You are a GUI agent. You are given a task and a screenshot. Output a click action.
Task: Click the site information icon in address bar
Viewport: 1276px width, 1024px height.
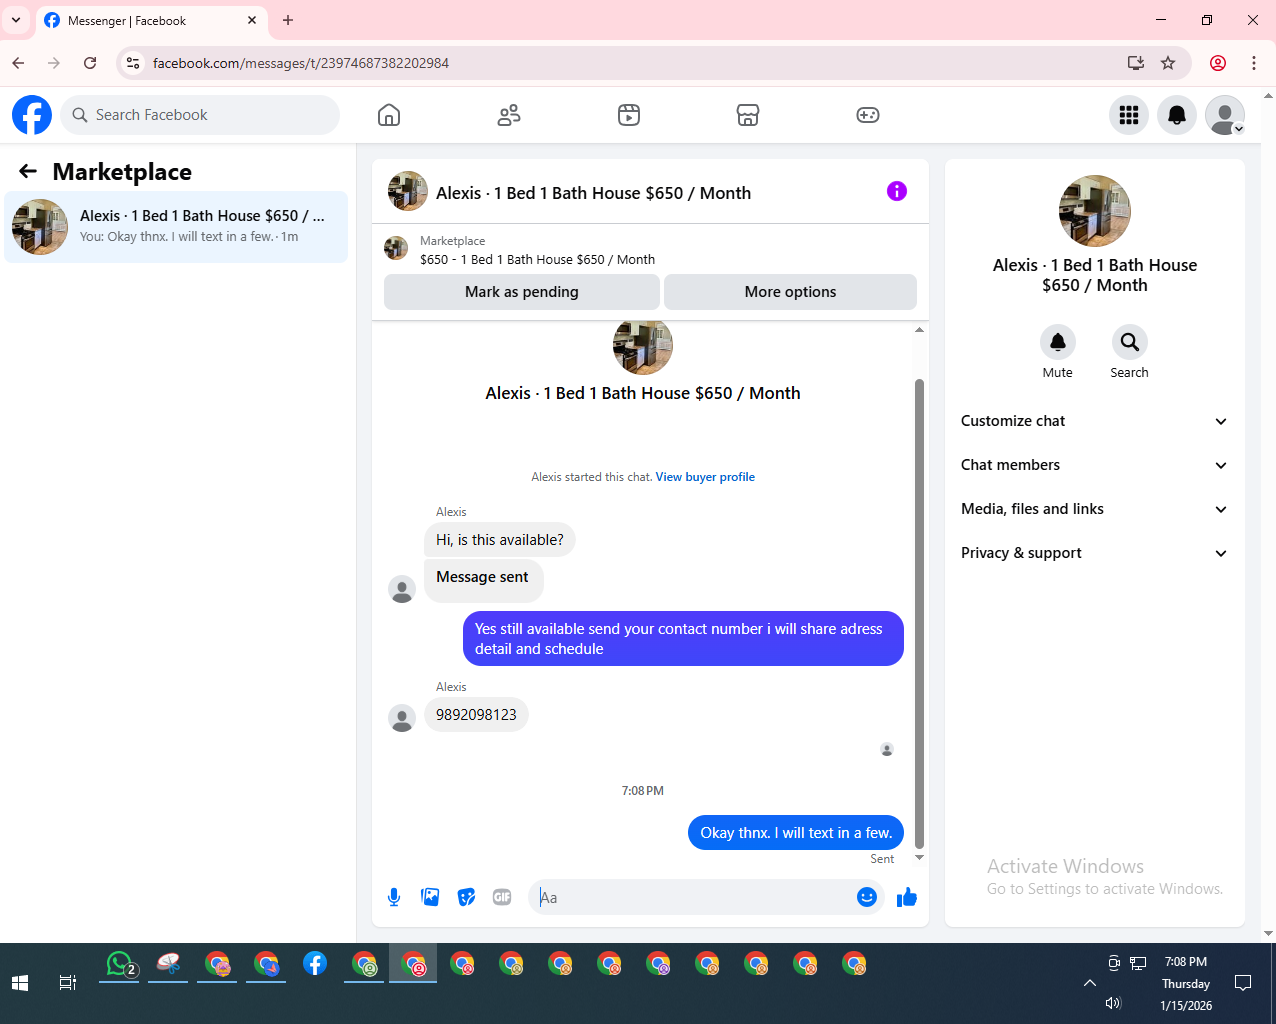point(133,63)
